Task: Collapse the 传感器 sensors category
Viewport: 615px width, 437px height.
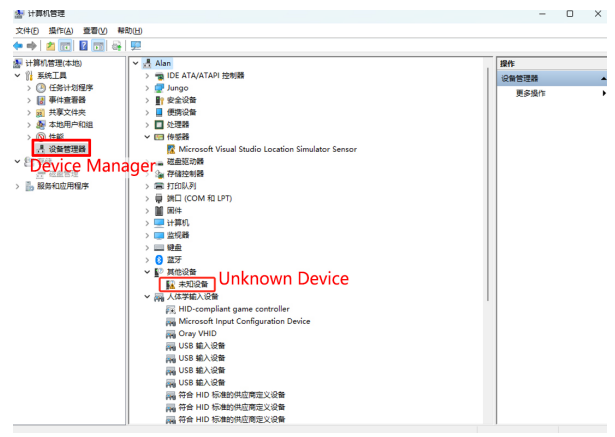Action: (x=147, y=137)
